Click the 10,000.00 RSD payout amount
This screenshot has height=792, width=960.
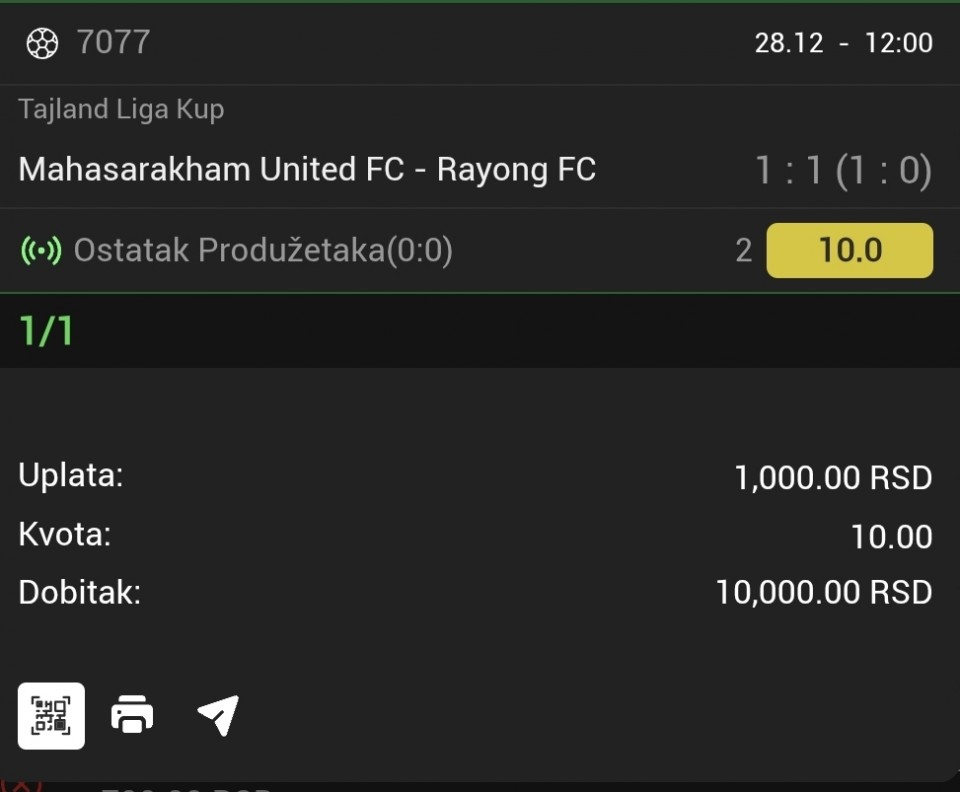(x=823, y=593)
